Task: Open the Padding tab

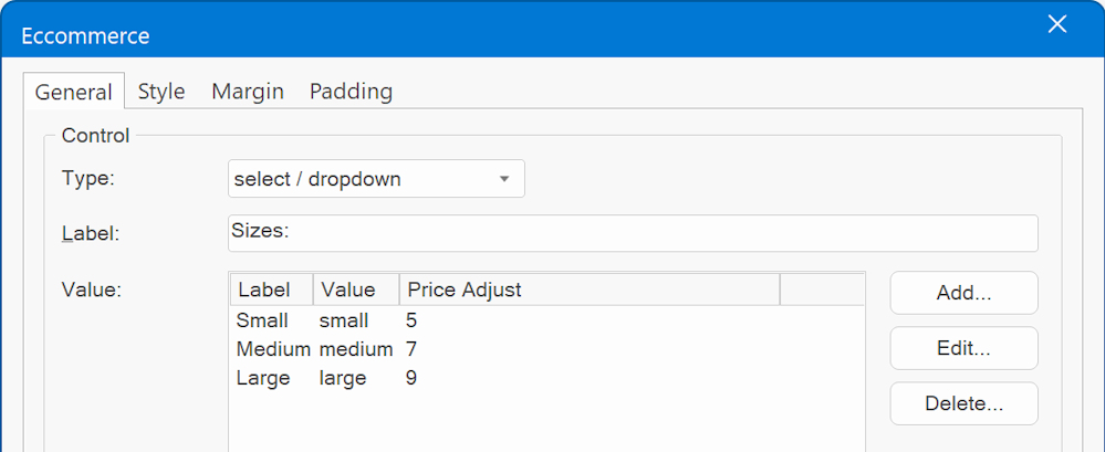Action: 351,92
